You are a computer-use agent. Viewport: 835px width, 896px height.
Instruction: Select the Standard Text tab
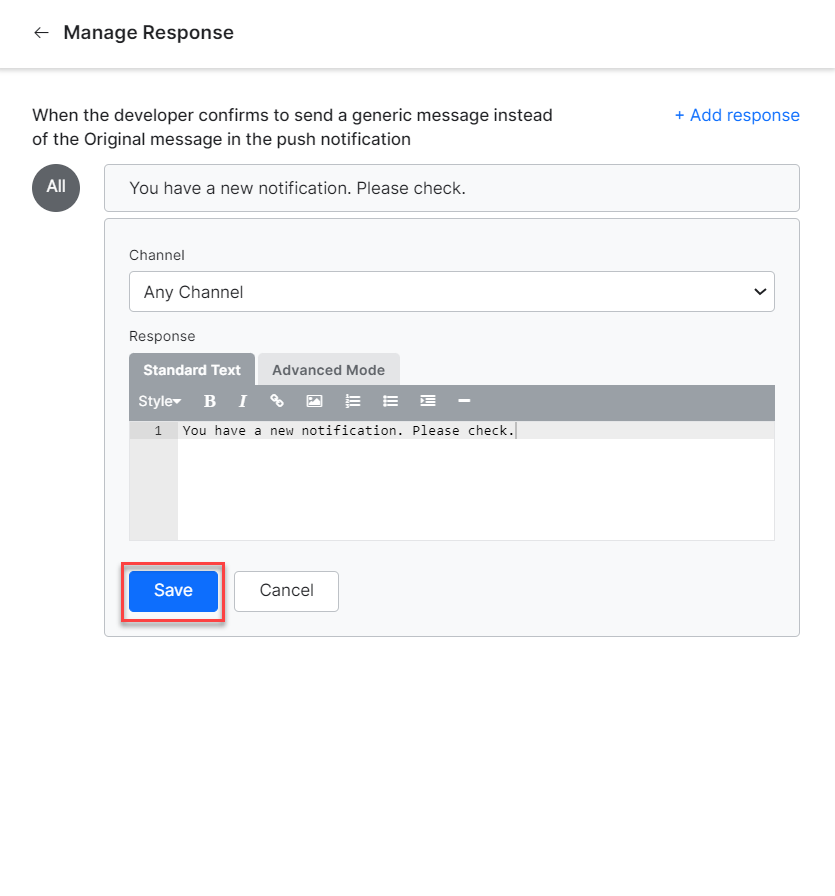[x=192, y=370]
